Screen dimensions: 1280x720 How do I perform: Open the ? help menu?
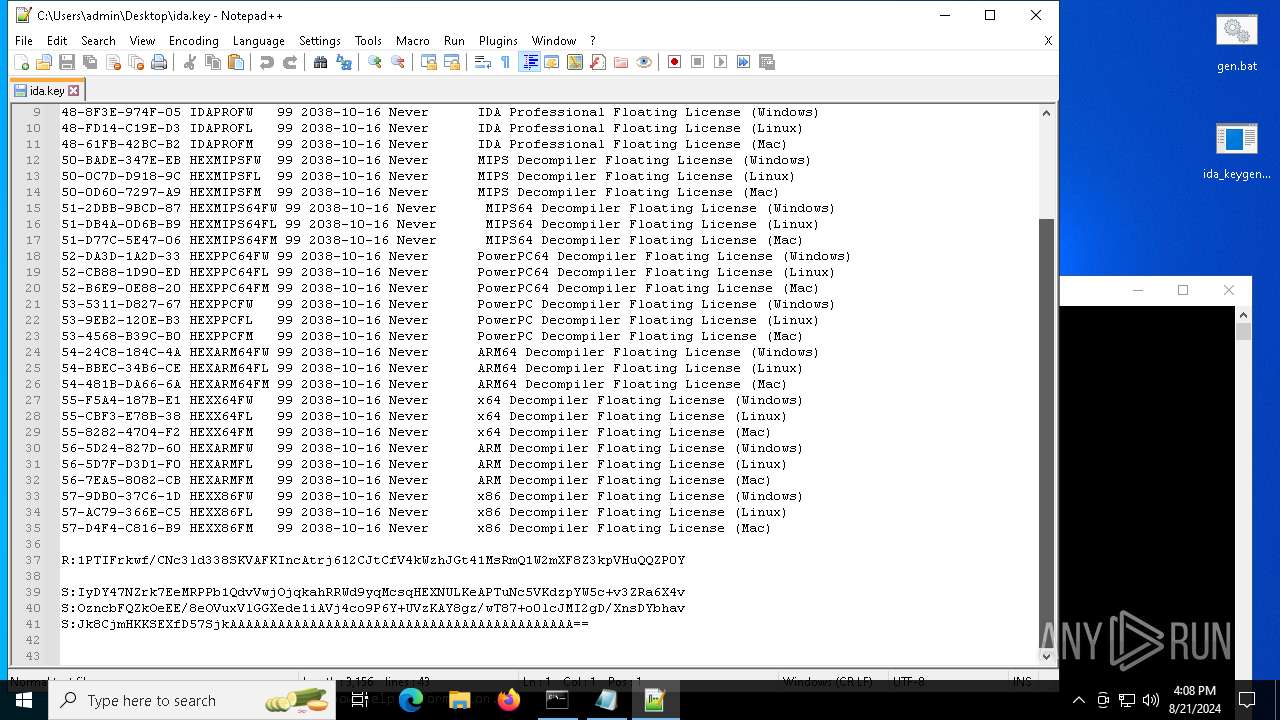click(592, 41)
